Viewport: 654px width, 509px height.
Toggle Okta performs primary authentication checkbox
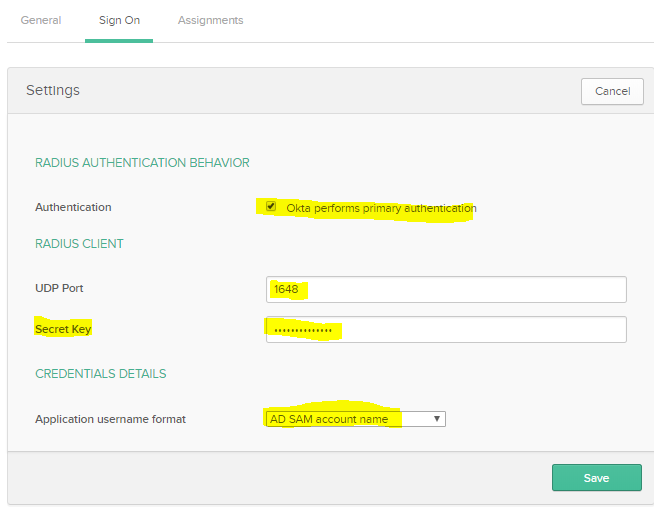pyautogui.click(x=271, y=207)
